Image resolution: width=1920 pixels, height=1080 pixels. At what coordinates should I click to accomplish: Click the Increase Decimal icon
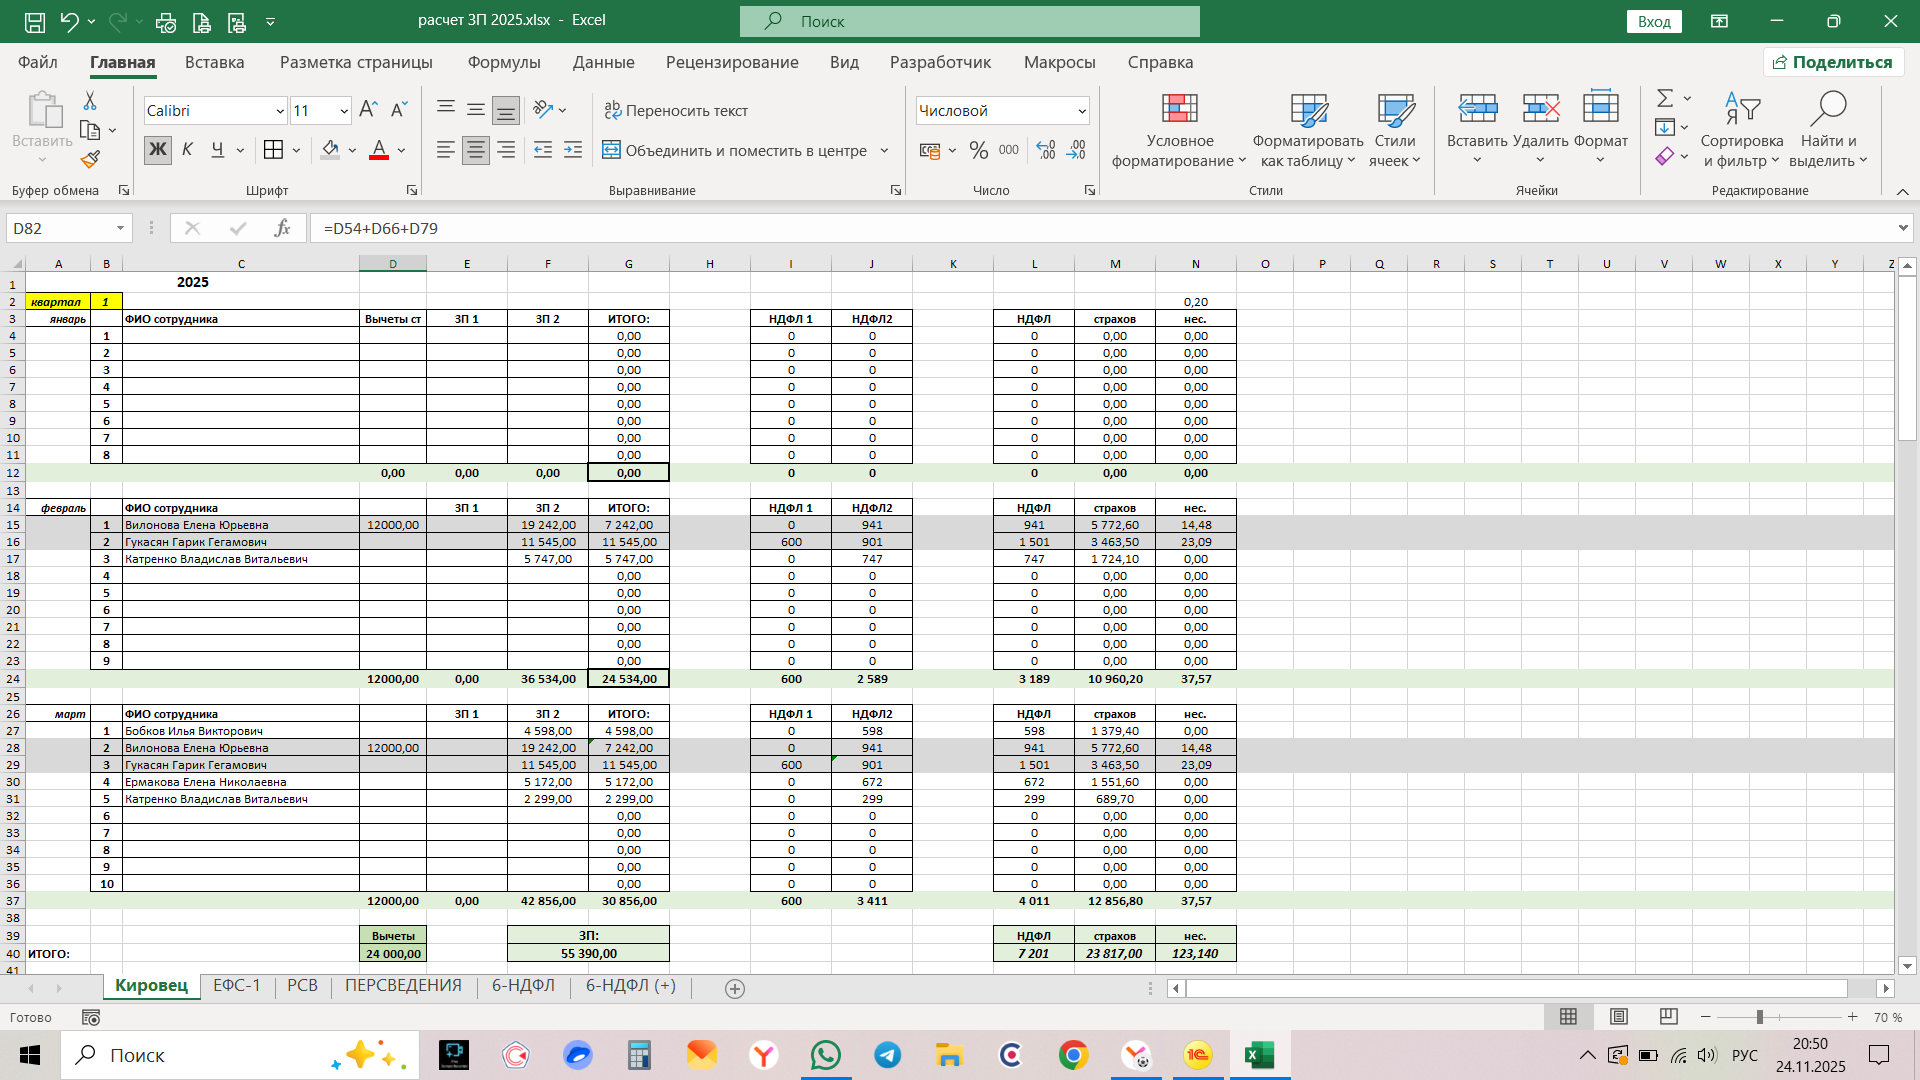click(x=1046, y=150)
